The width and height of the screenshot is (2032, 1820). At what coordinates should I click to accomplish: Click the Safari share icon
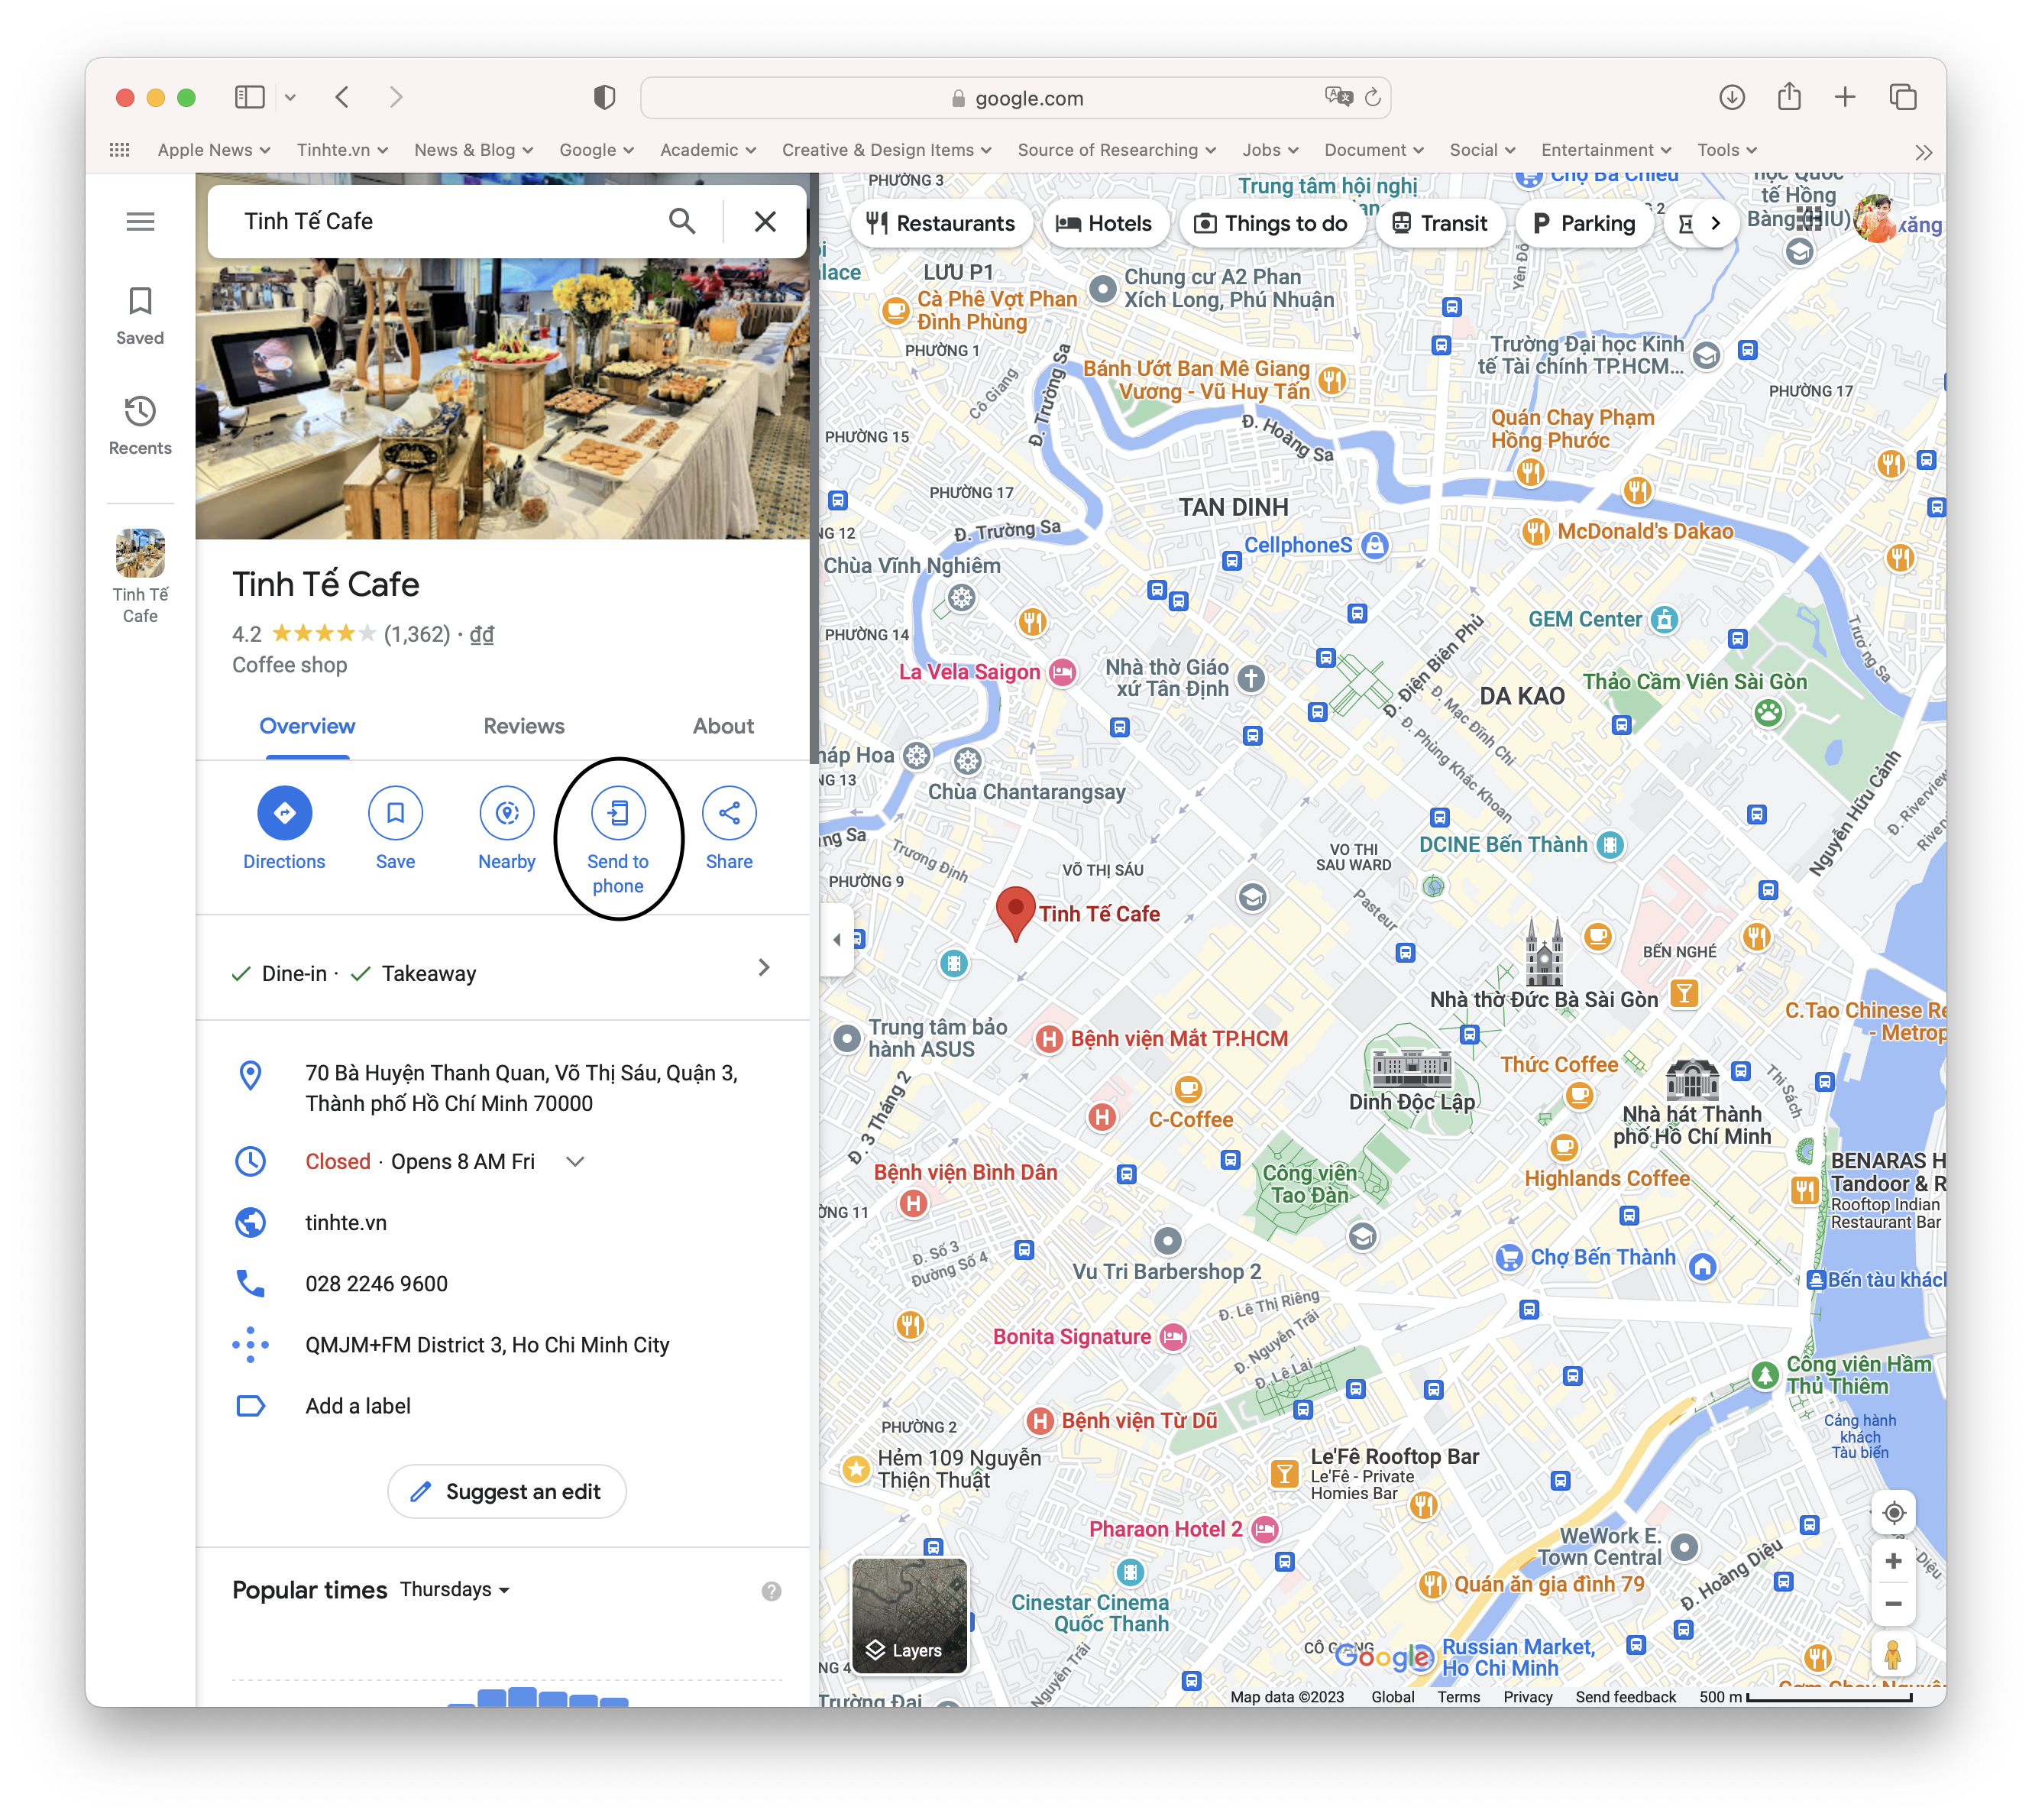pos(1789,96)
